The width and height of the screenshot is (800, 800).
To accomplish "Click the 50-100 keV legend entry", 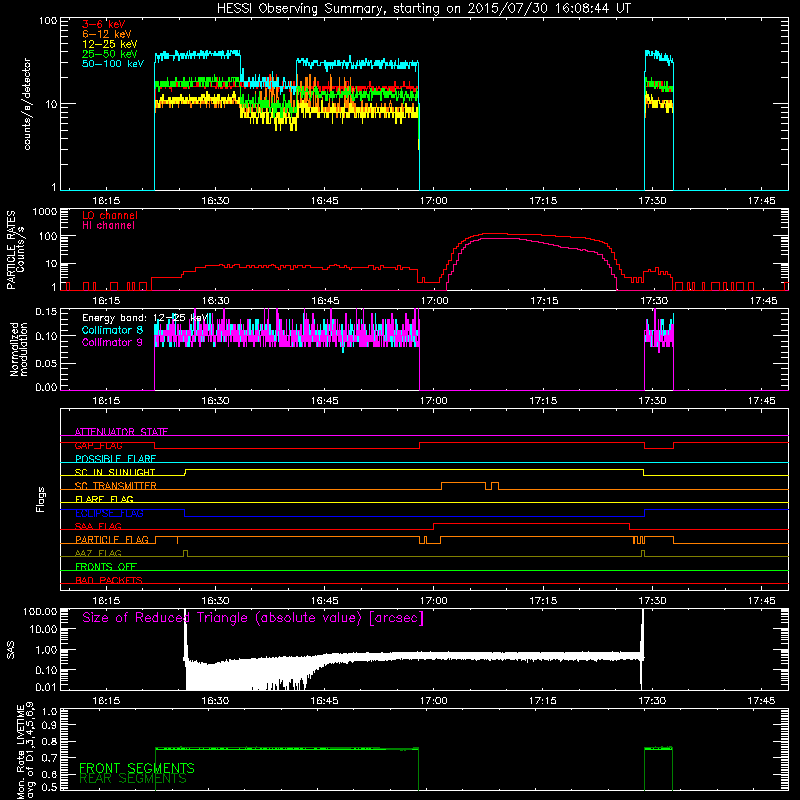I will click(113, 64).
